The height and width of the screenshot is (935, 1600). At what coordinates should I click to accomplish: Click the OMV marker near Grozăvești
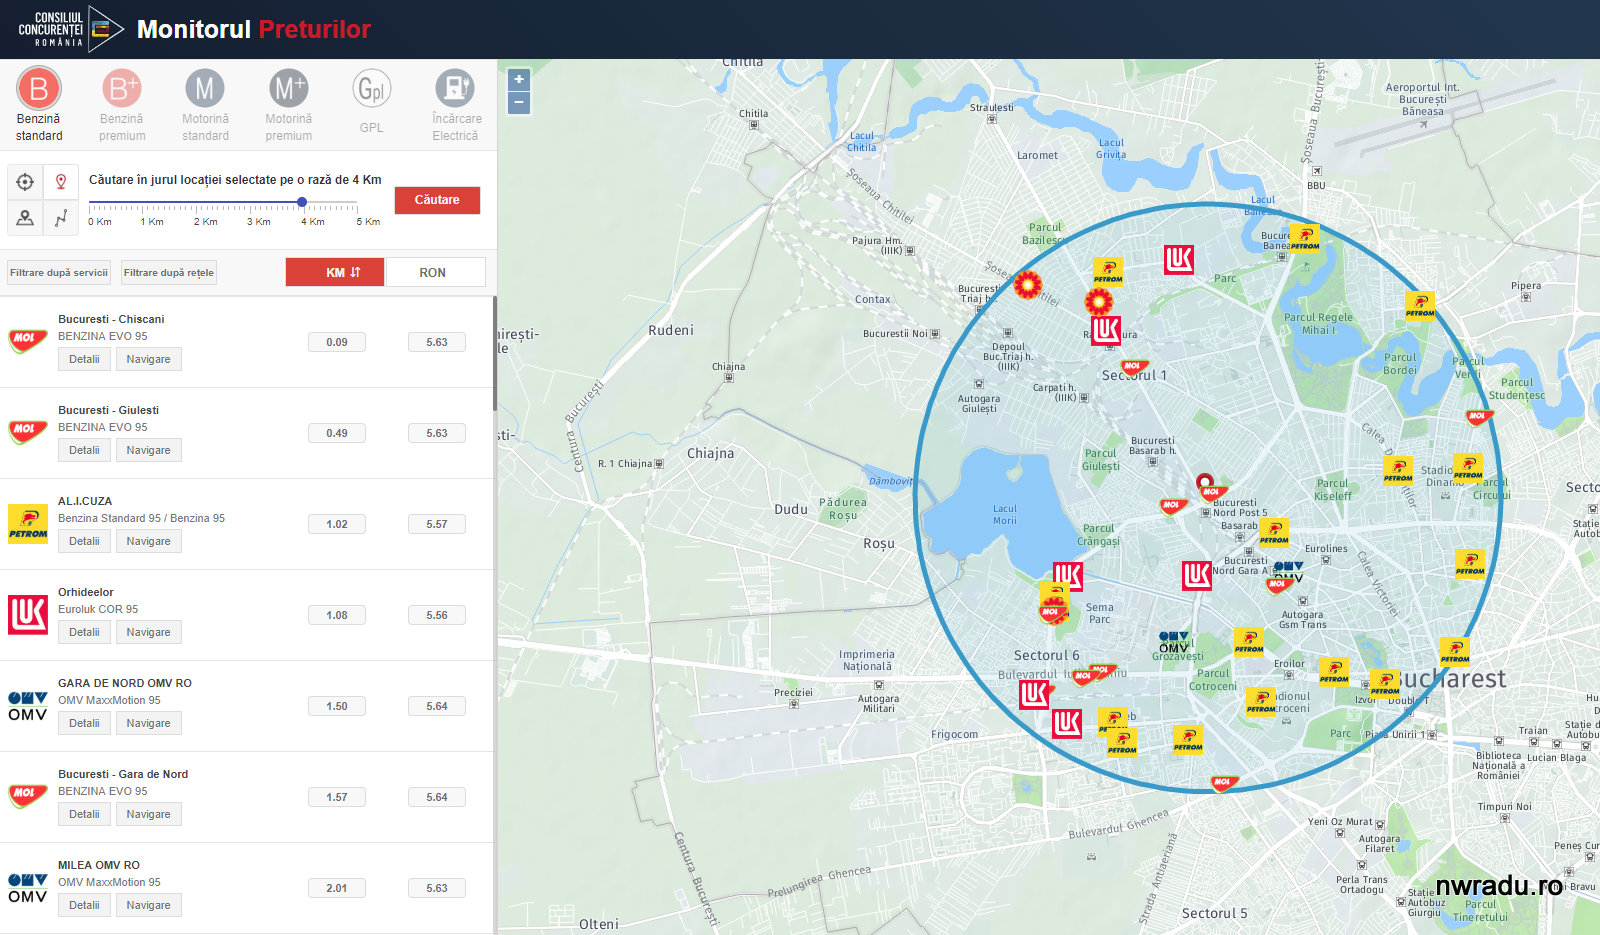(1174, 642)
